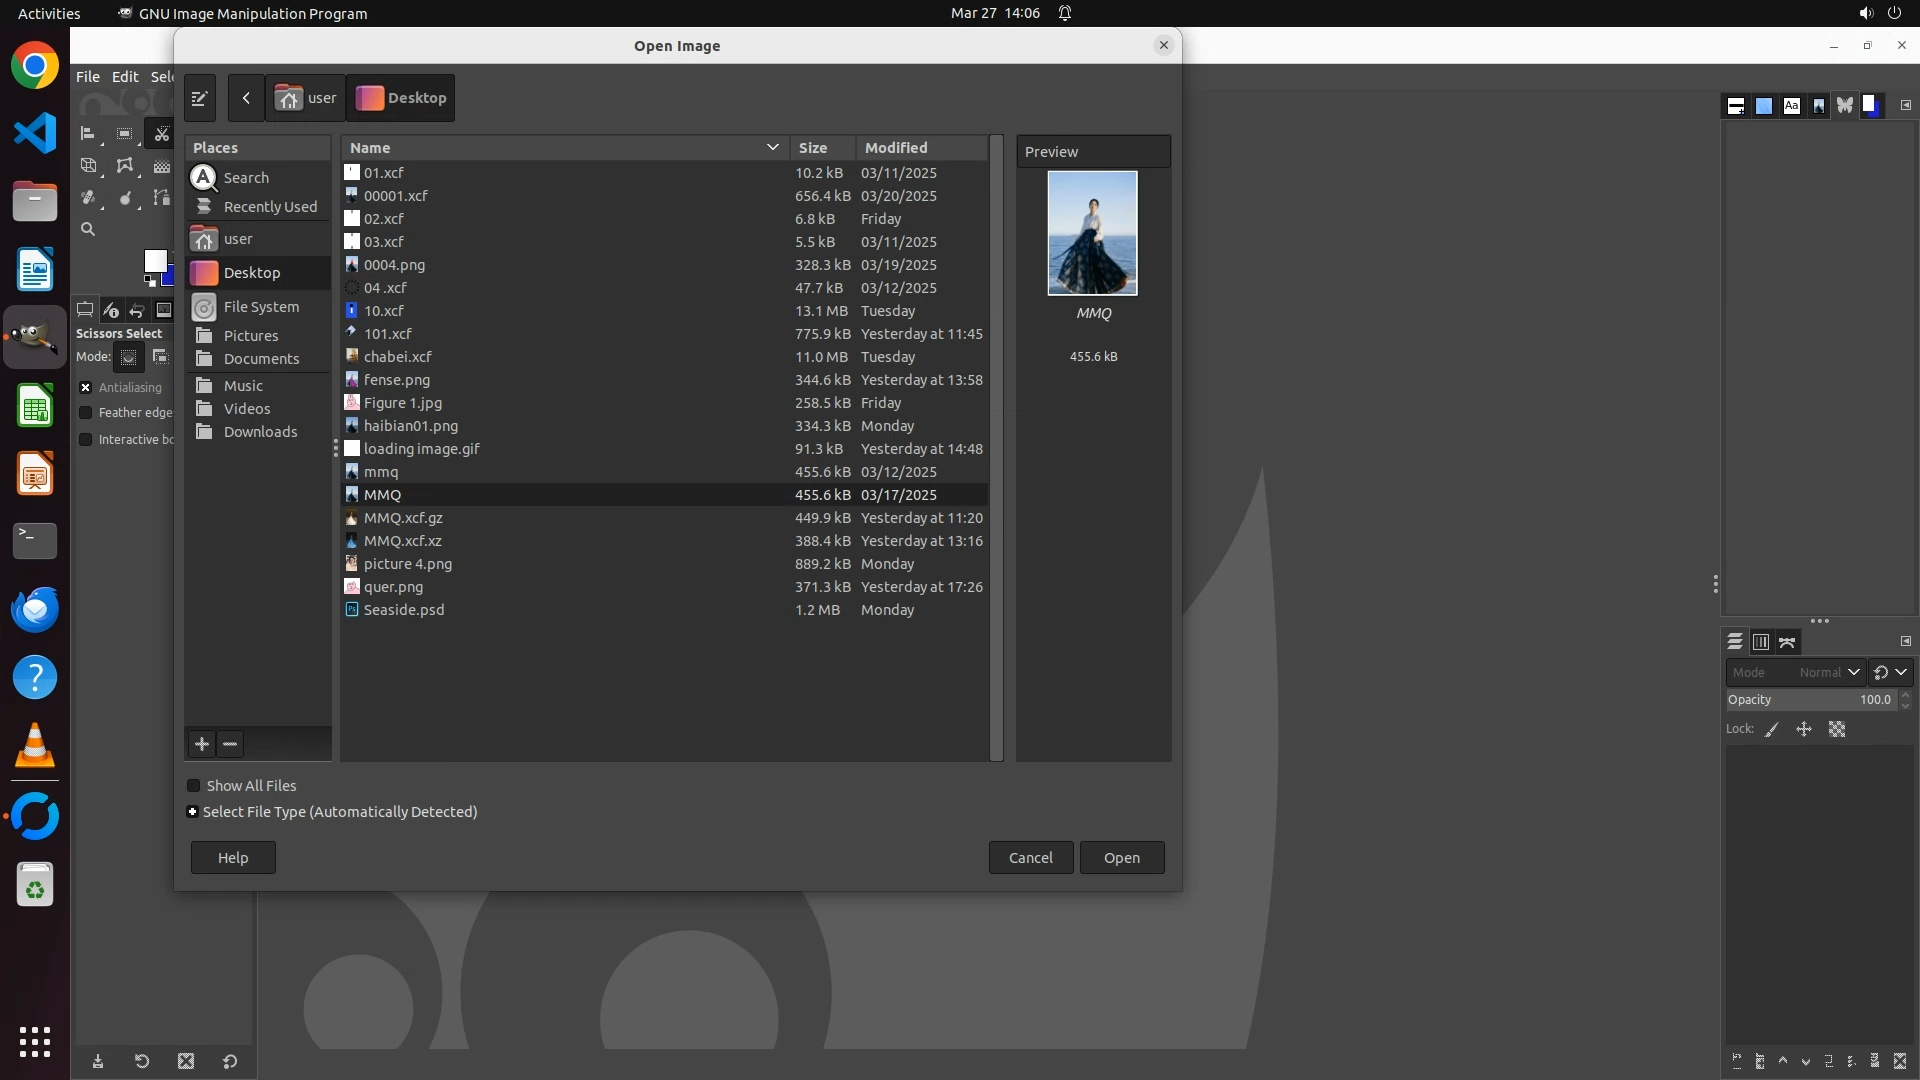
Task: Click the lock pixels brush icon
Action: pyautogui.click(x=1772, y=730)
